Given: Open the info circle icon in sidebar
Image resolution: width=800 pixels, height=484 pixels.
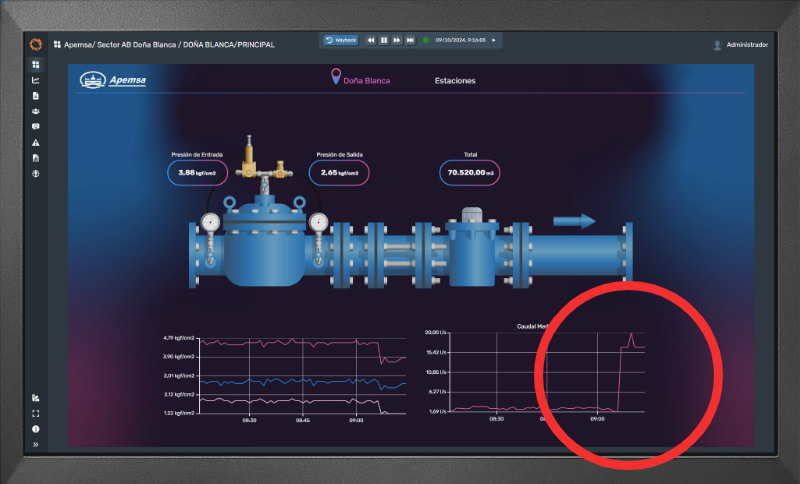Looking at the screenshot, I should coord(36,429).
